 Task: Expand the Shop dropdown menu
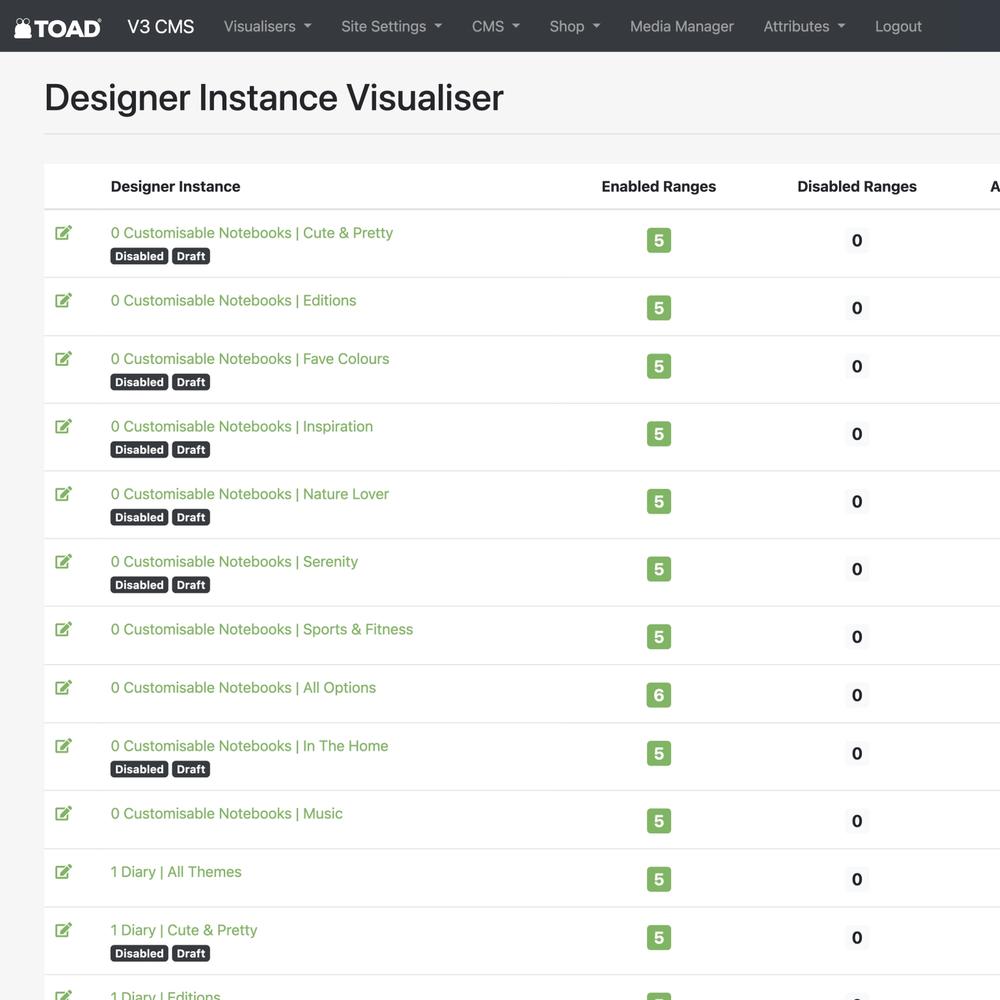[x=574, y=27]
